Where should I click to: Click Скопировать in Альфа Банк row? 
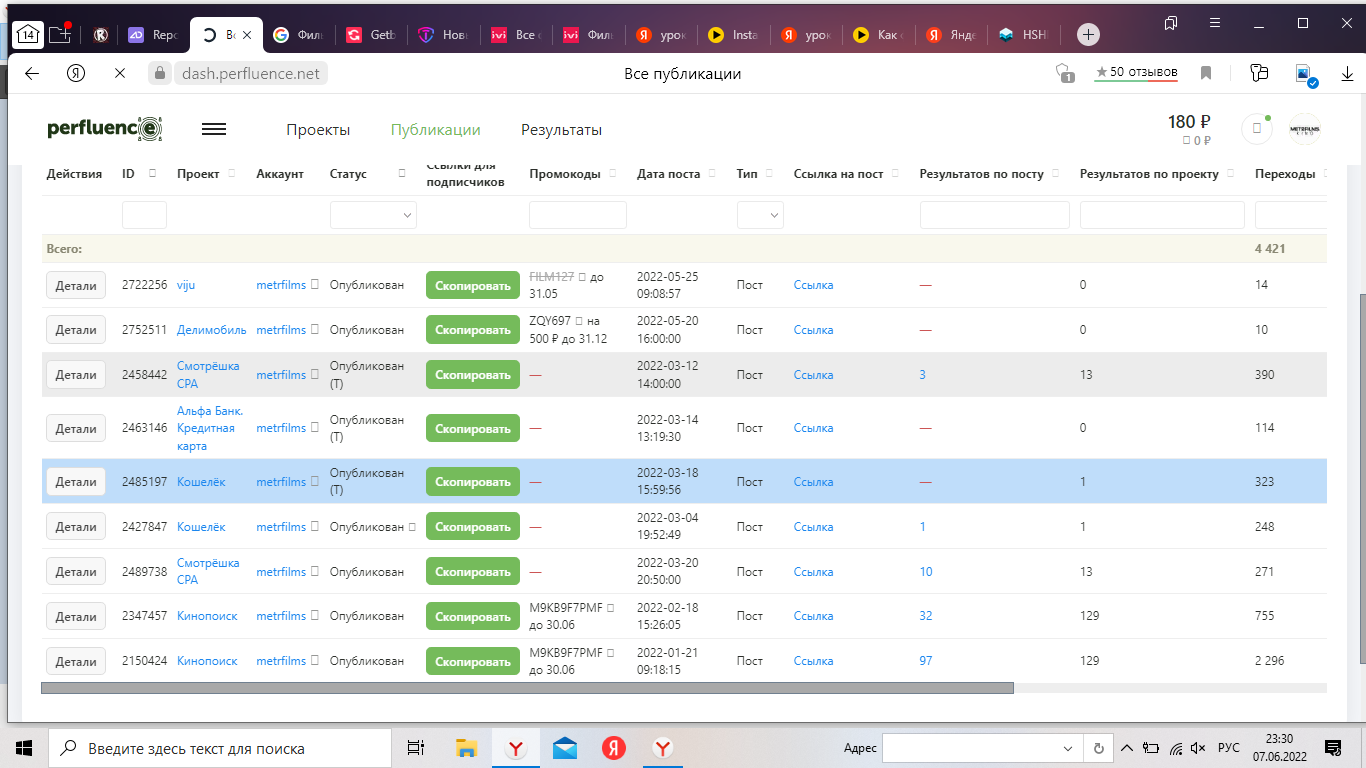(473, 428)
